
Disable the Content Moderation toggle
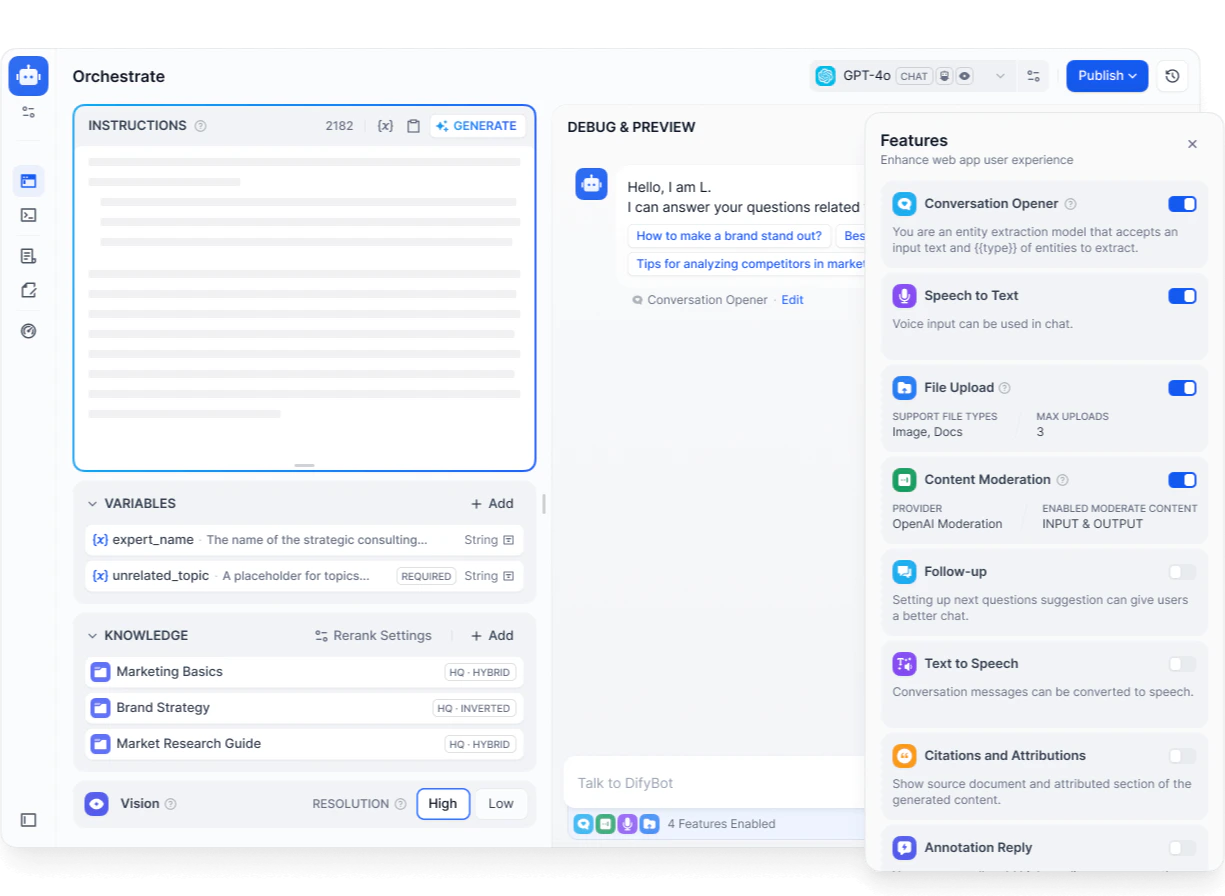[x=1182, y=480]
